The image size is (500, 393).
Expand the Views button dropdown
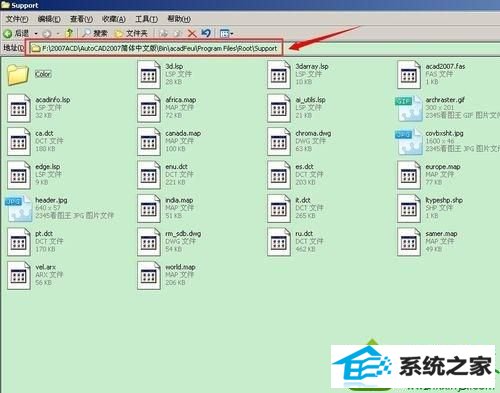click(x=232, y=33)
